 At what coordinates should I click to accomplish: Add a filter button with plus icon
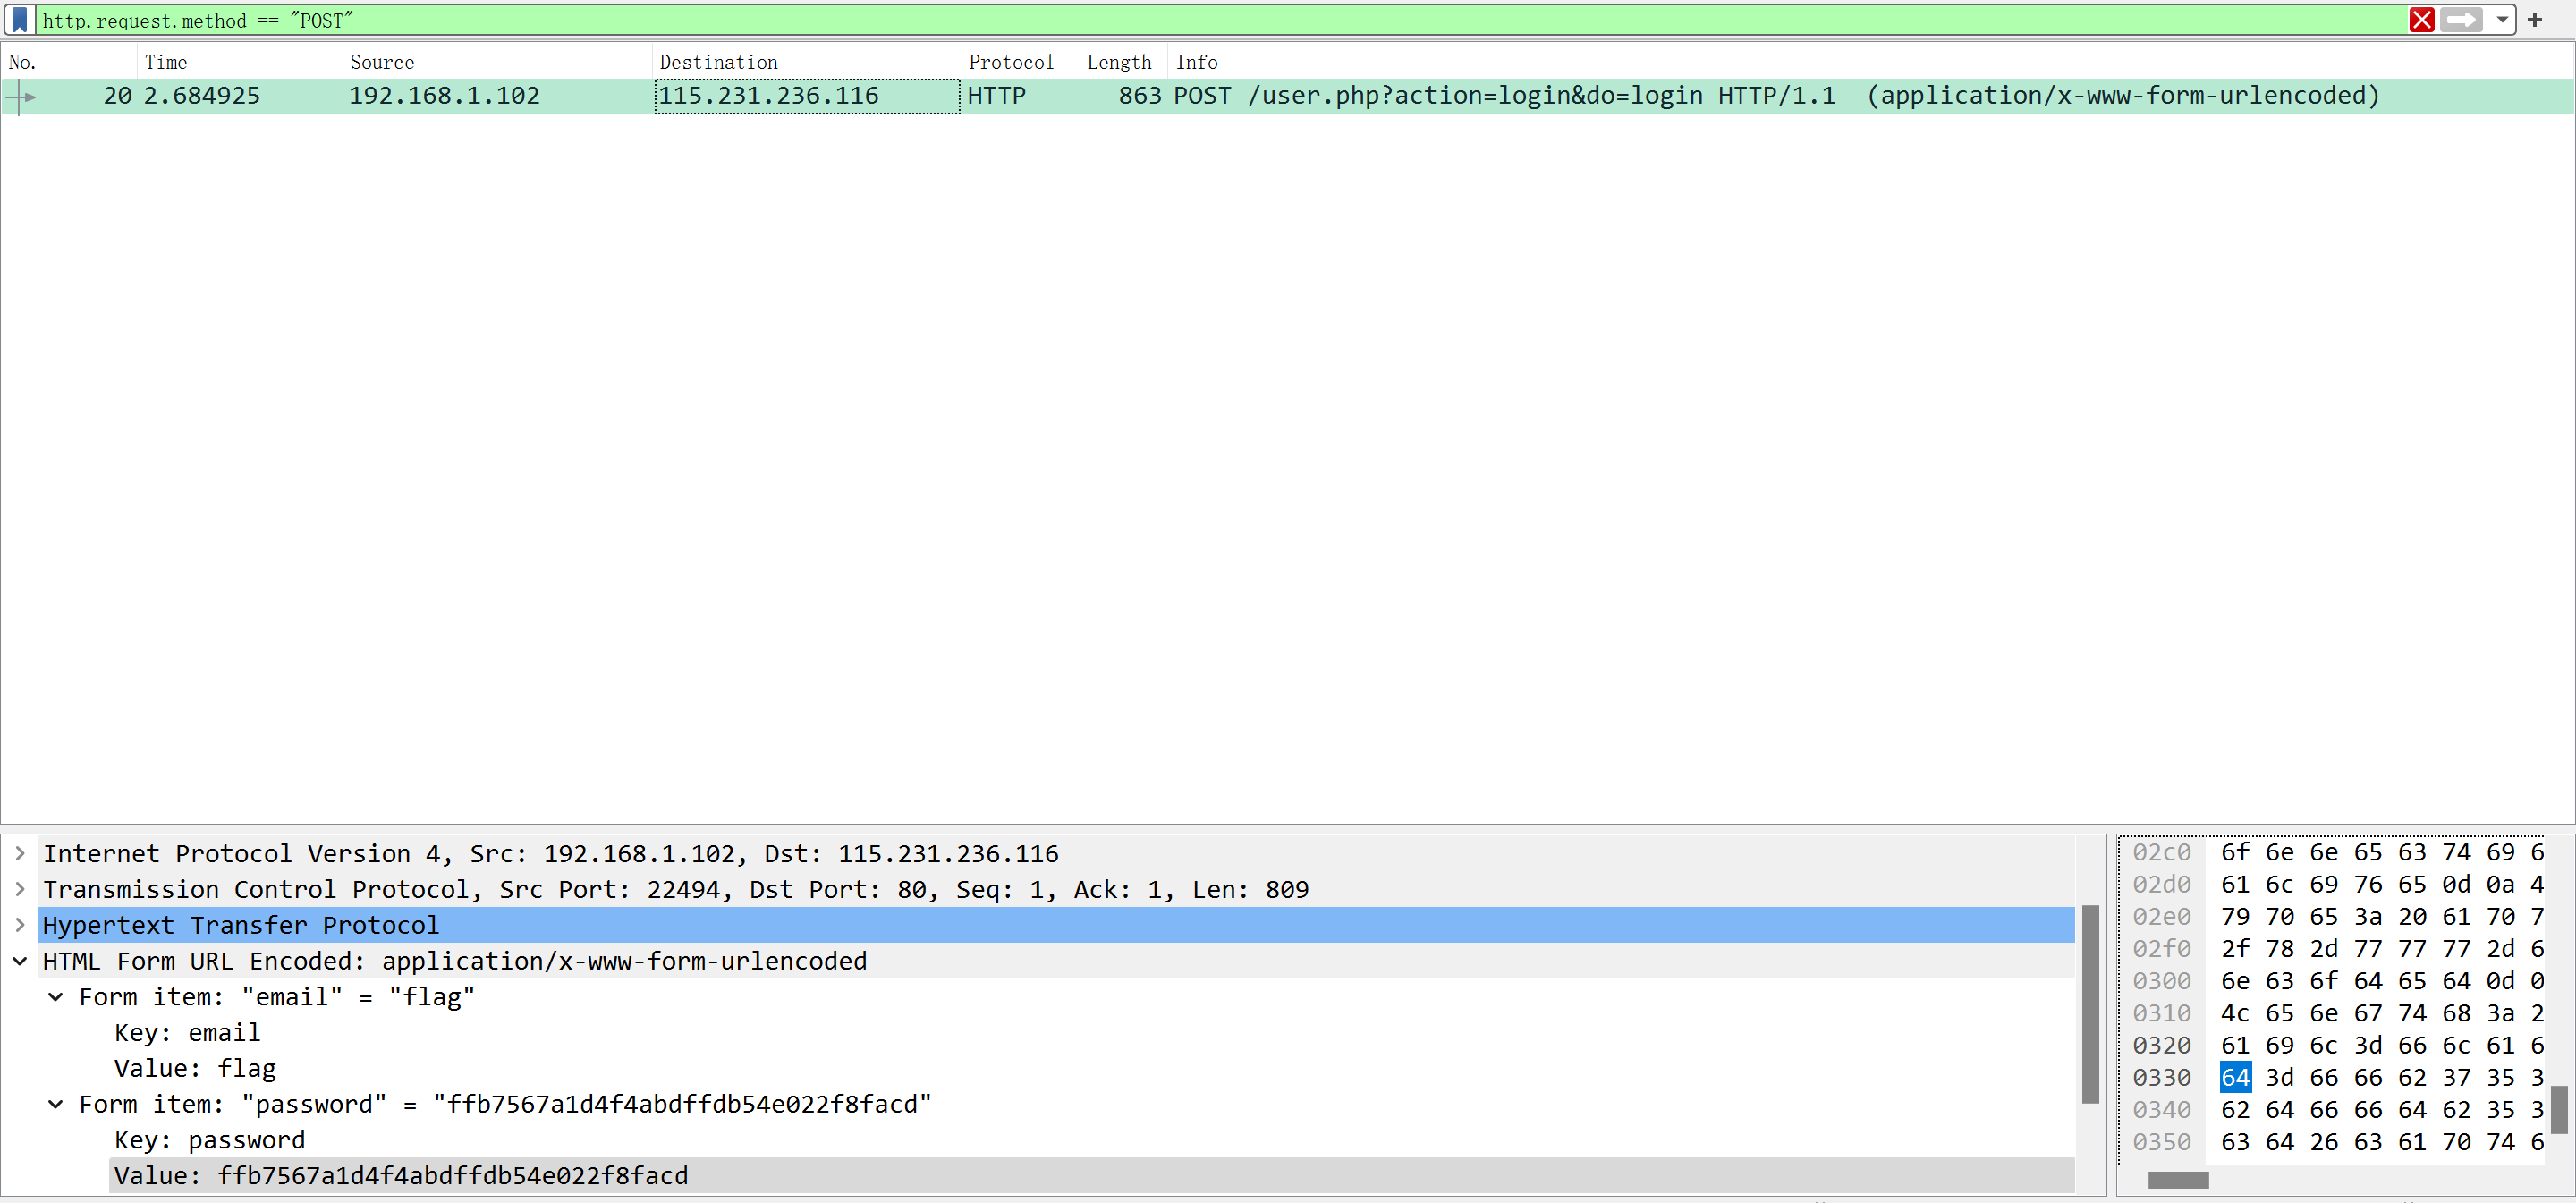pyautogui.click(x=2534, y=20)
